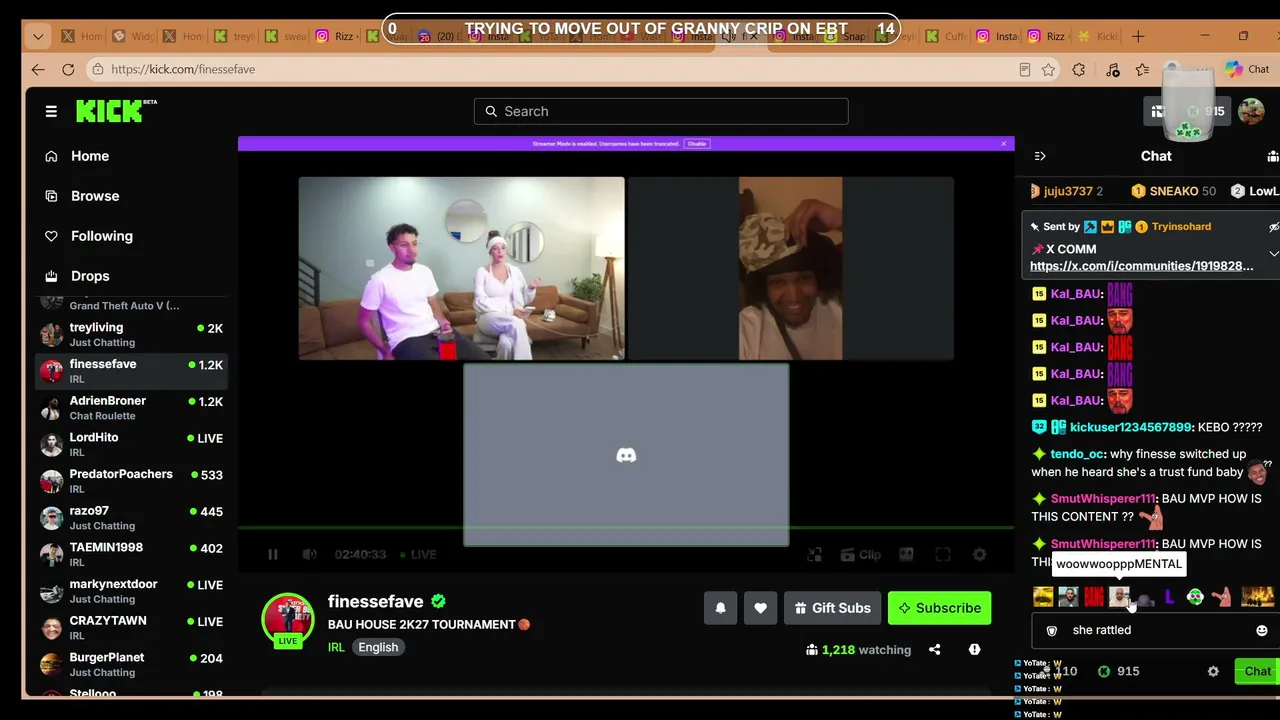Open AdrienBroner channel in sidebar
This screenshot has height=720, width=1280.
[132, 408]
